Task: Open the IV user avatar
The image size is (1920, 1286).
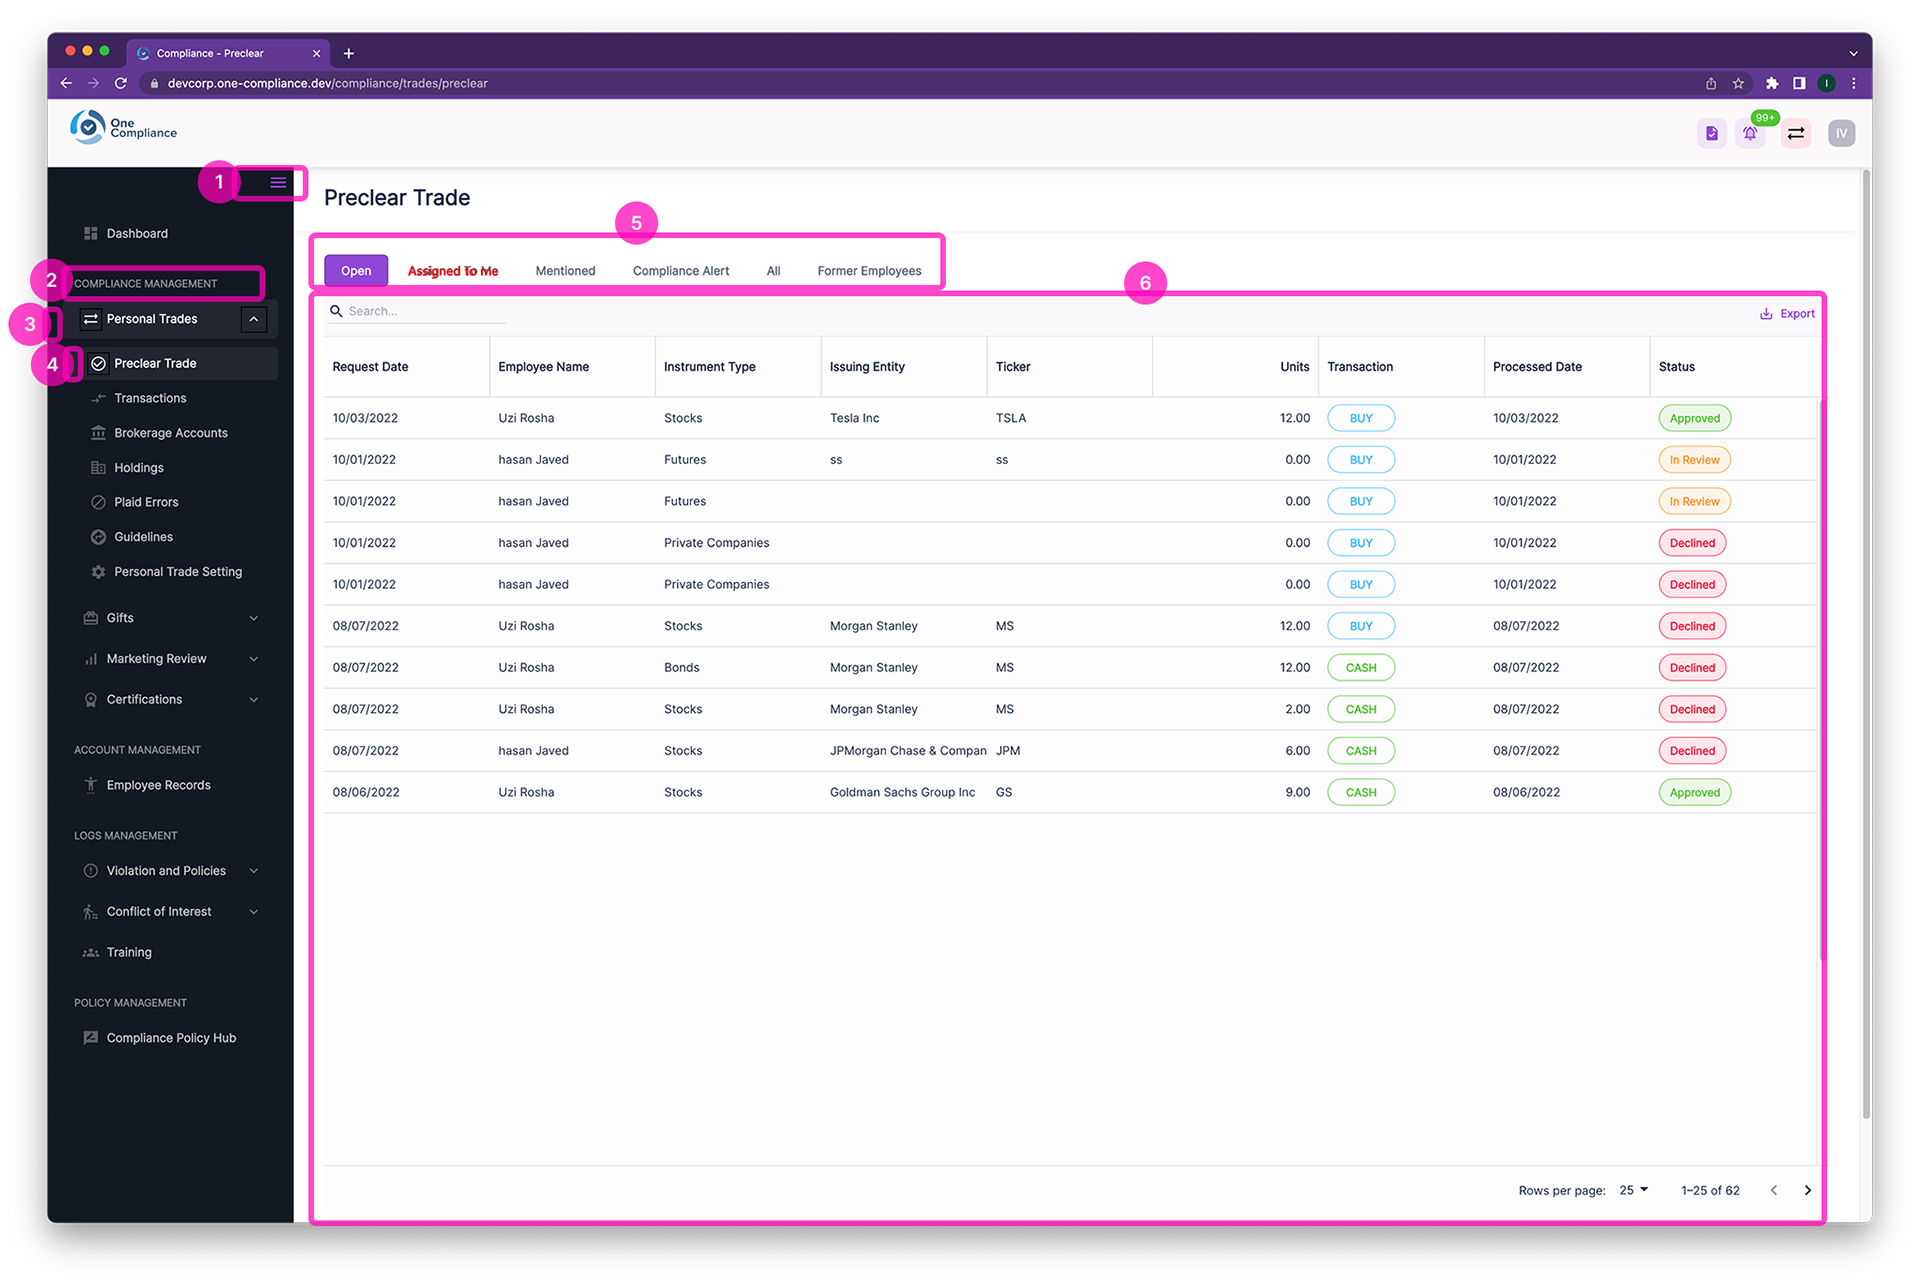Action: pyautogui.click(x=1841, y=133)
